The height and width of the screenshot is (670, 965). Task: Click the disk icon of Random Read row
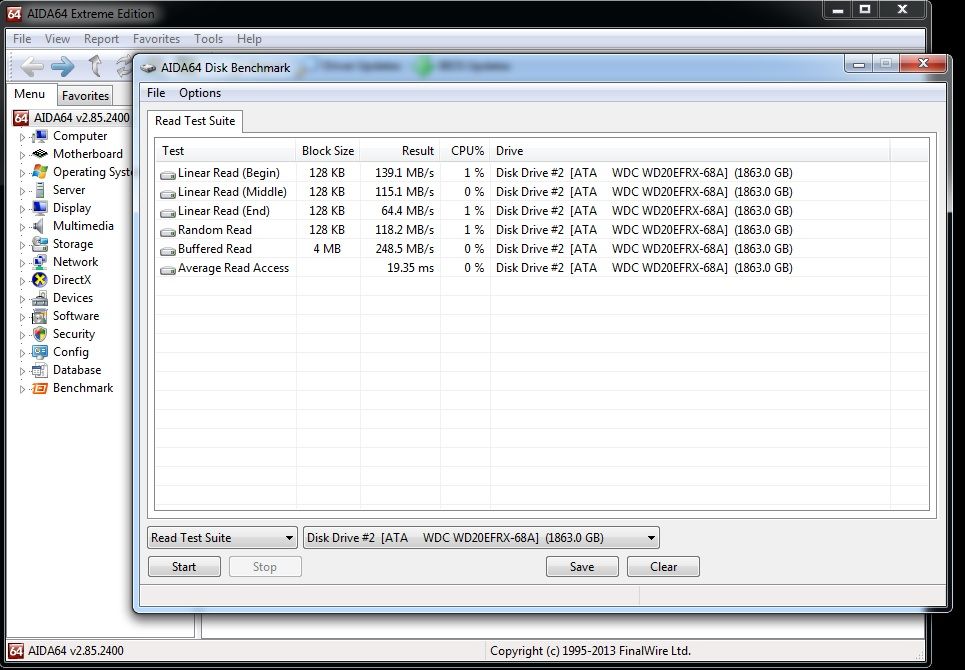tap(167, 231)
